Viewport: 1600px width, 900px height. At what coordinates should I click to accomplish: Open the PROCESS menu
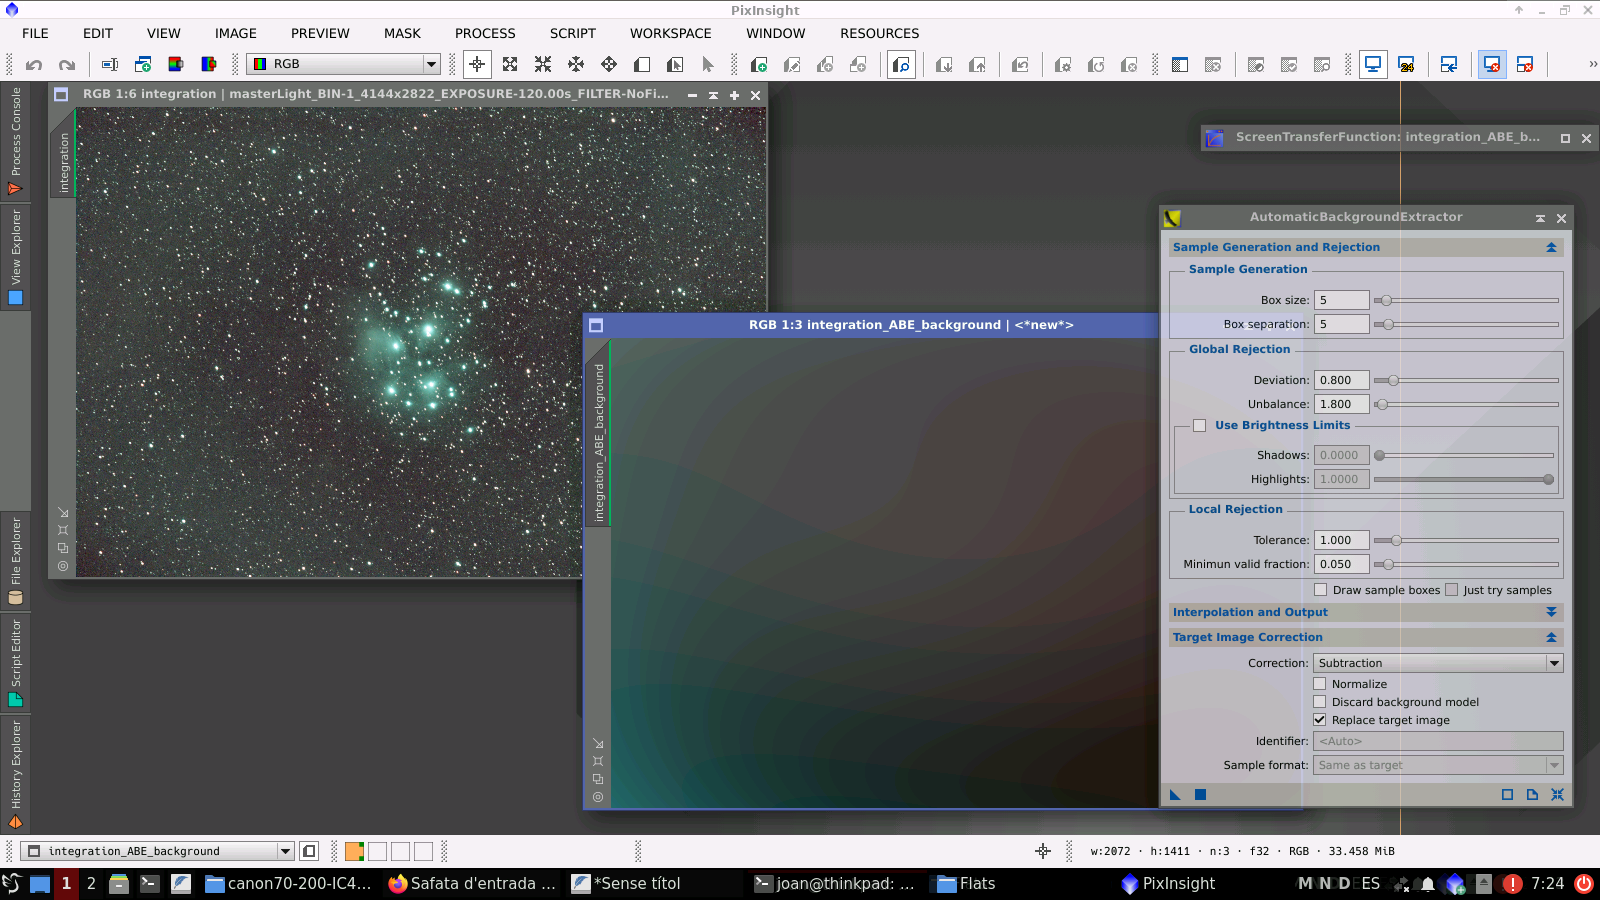pyautogui.click(x=485, y=33)
